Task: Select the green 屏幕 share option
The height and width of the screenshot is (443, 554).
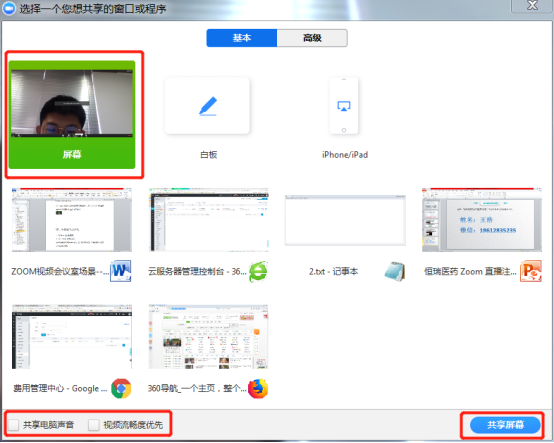Action: 72,114
